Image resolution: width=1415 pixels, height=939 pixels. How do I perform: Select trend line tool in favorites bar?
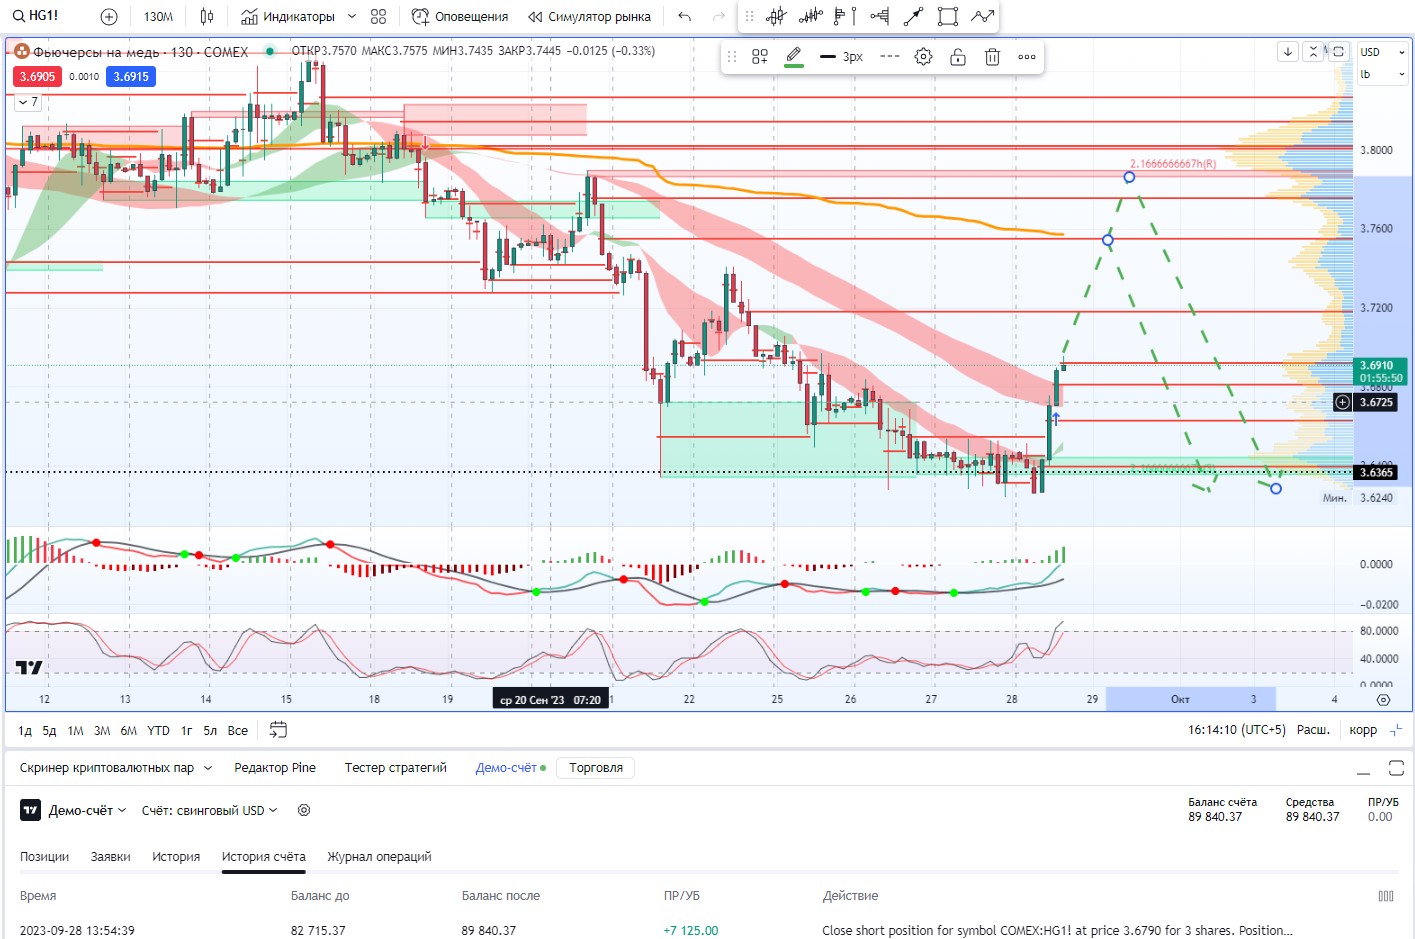913,16
